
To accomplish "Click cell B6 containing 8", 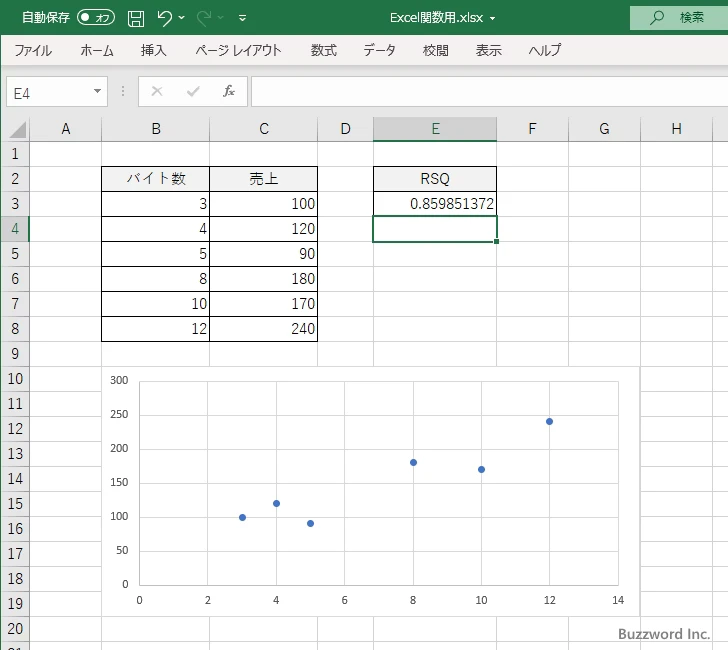I will [x=156, y=279].
